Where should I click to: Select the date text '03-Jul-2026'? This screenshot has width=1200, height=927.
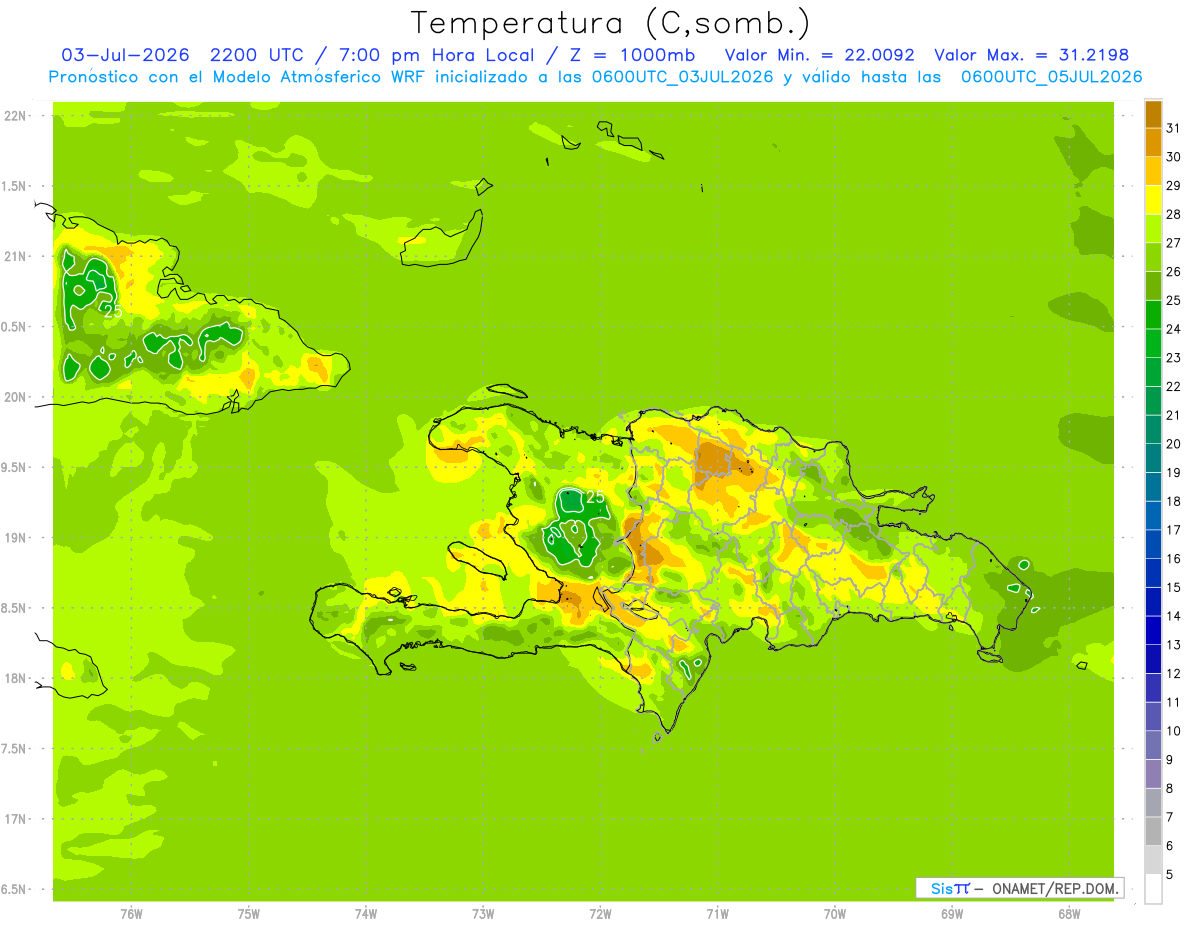125,55
